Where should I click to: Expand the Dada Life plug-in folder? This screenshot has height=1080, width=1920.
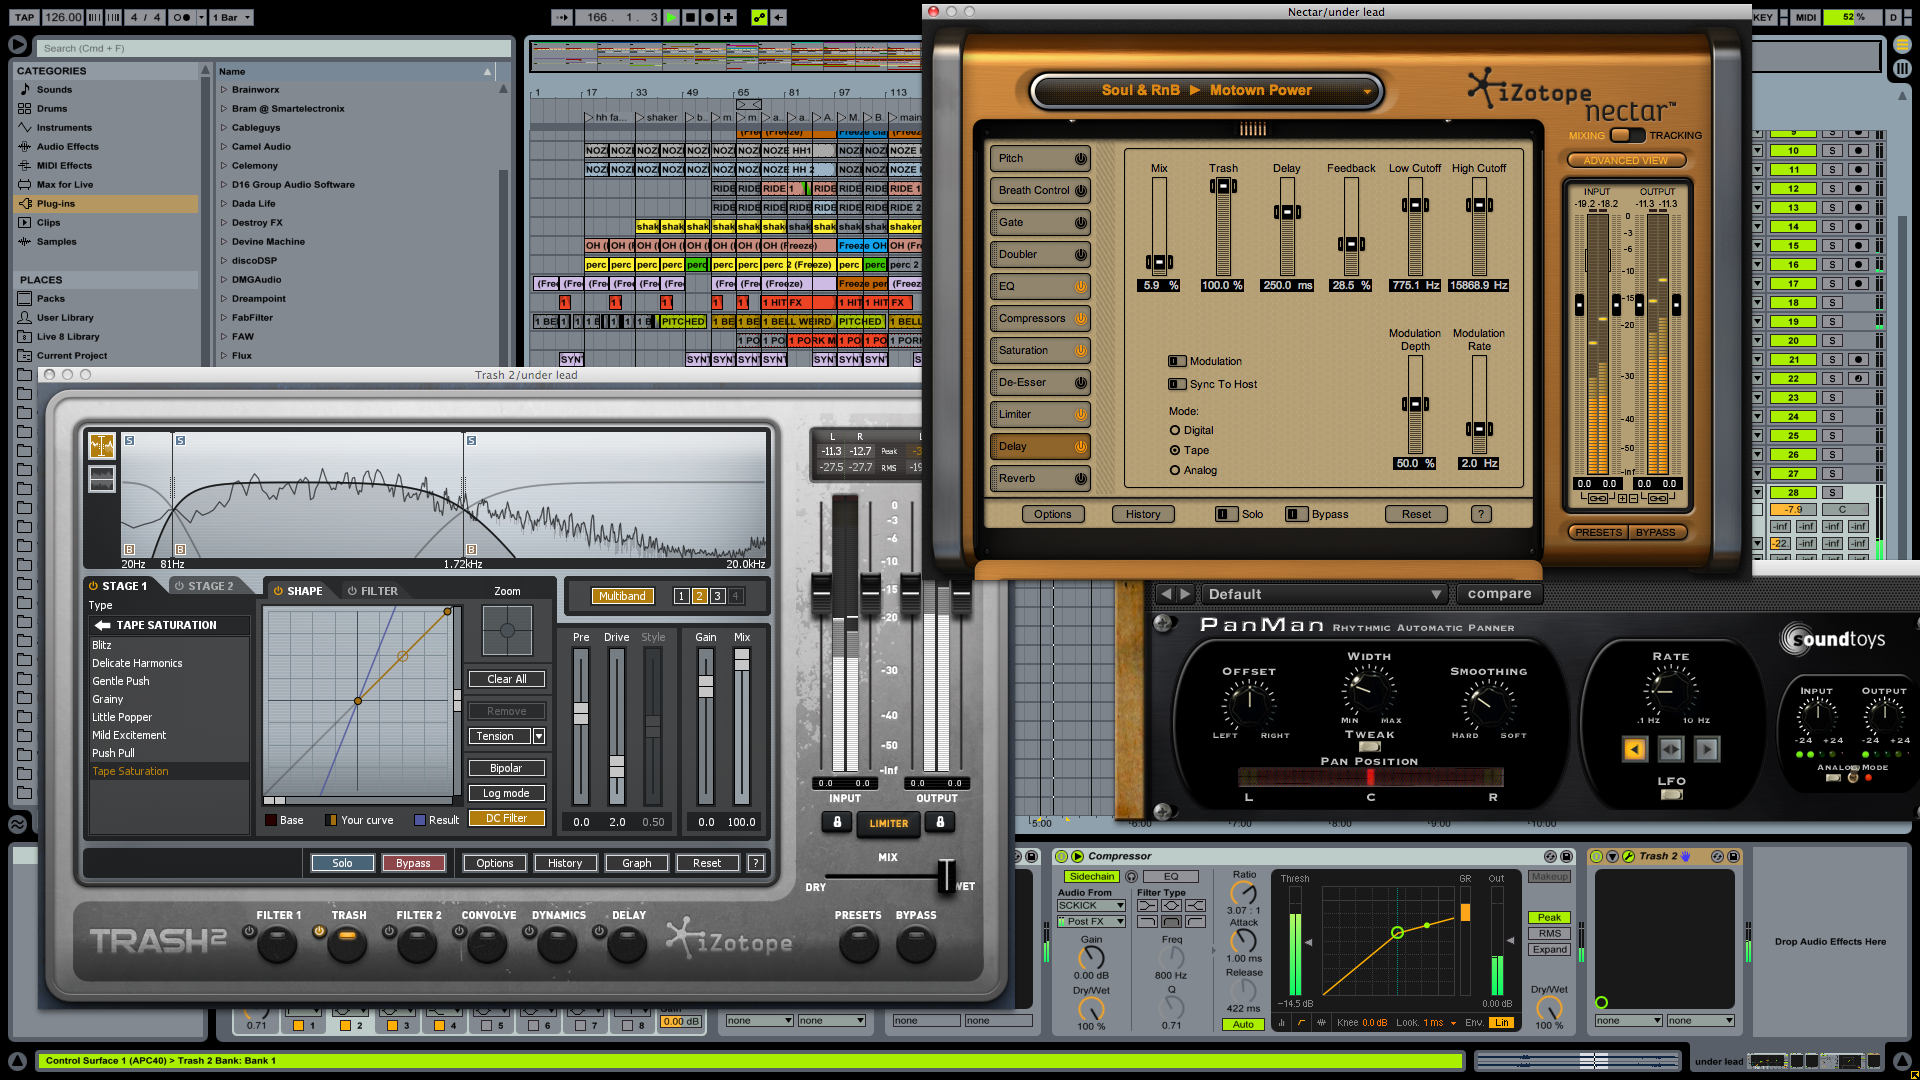click(x=224, y=204)
